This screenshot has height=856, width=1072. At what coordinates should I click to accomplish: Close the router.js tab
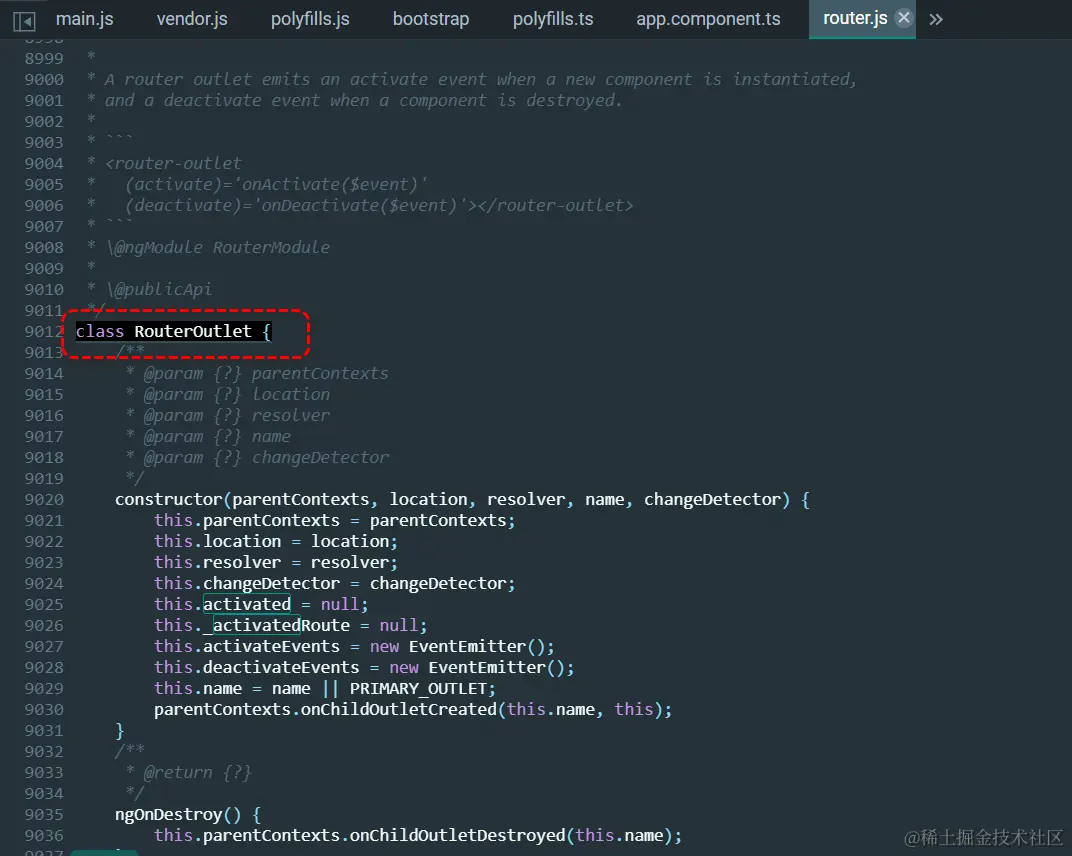point(904,18)
